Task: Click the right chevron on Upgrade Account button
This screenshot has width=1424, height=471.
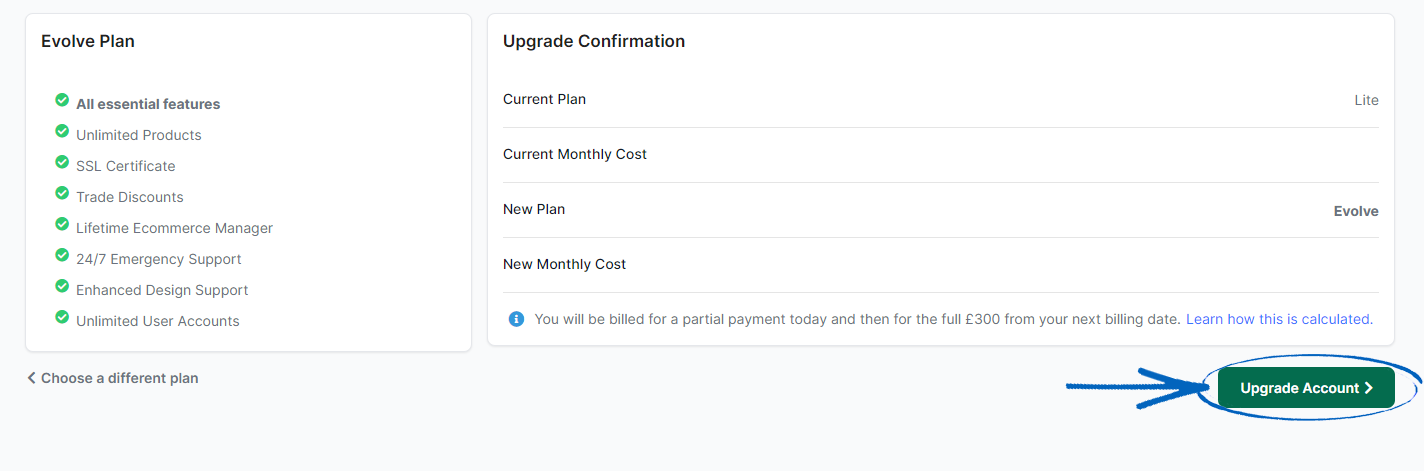Action: point(1369,388)
